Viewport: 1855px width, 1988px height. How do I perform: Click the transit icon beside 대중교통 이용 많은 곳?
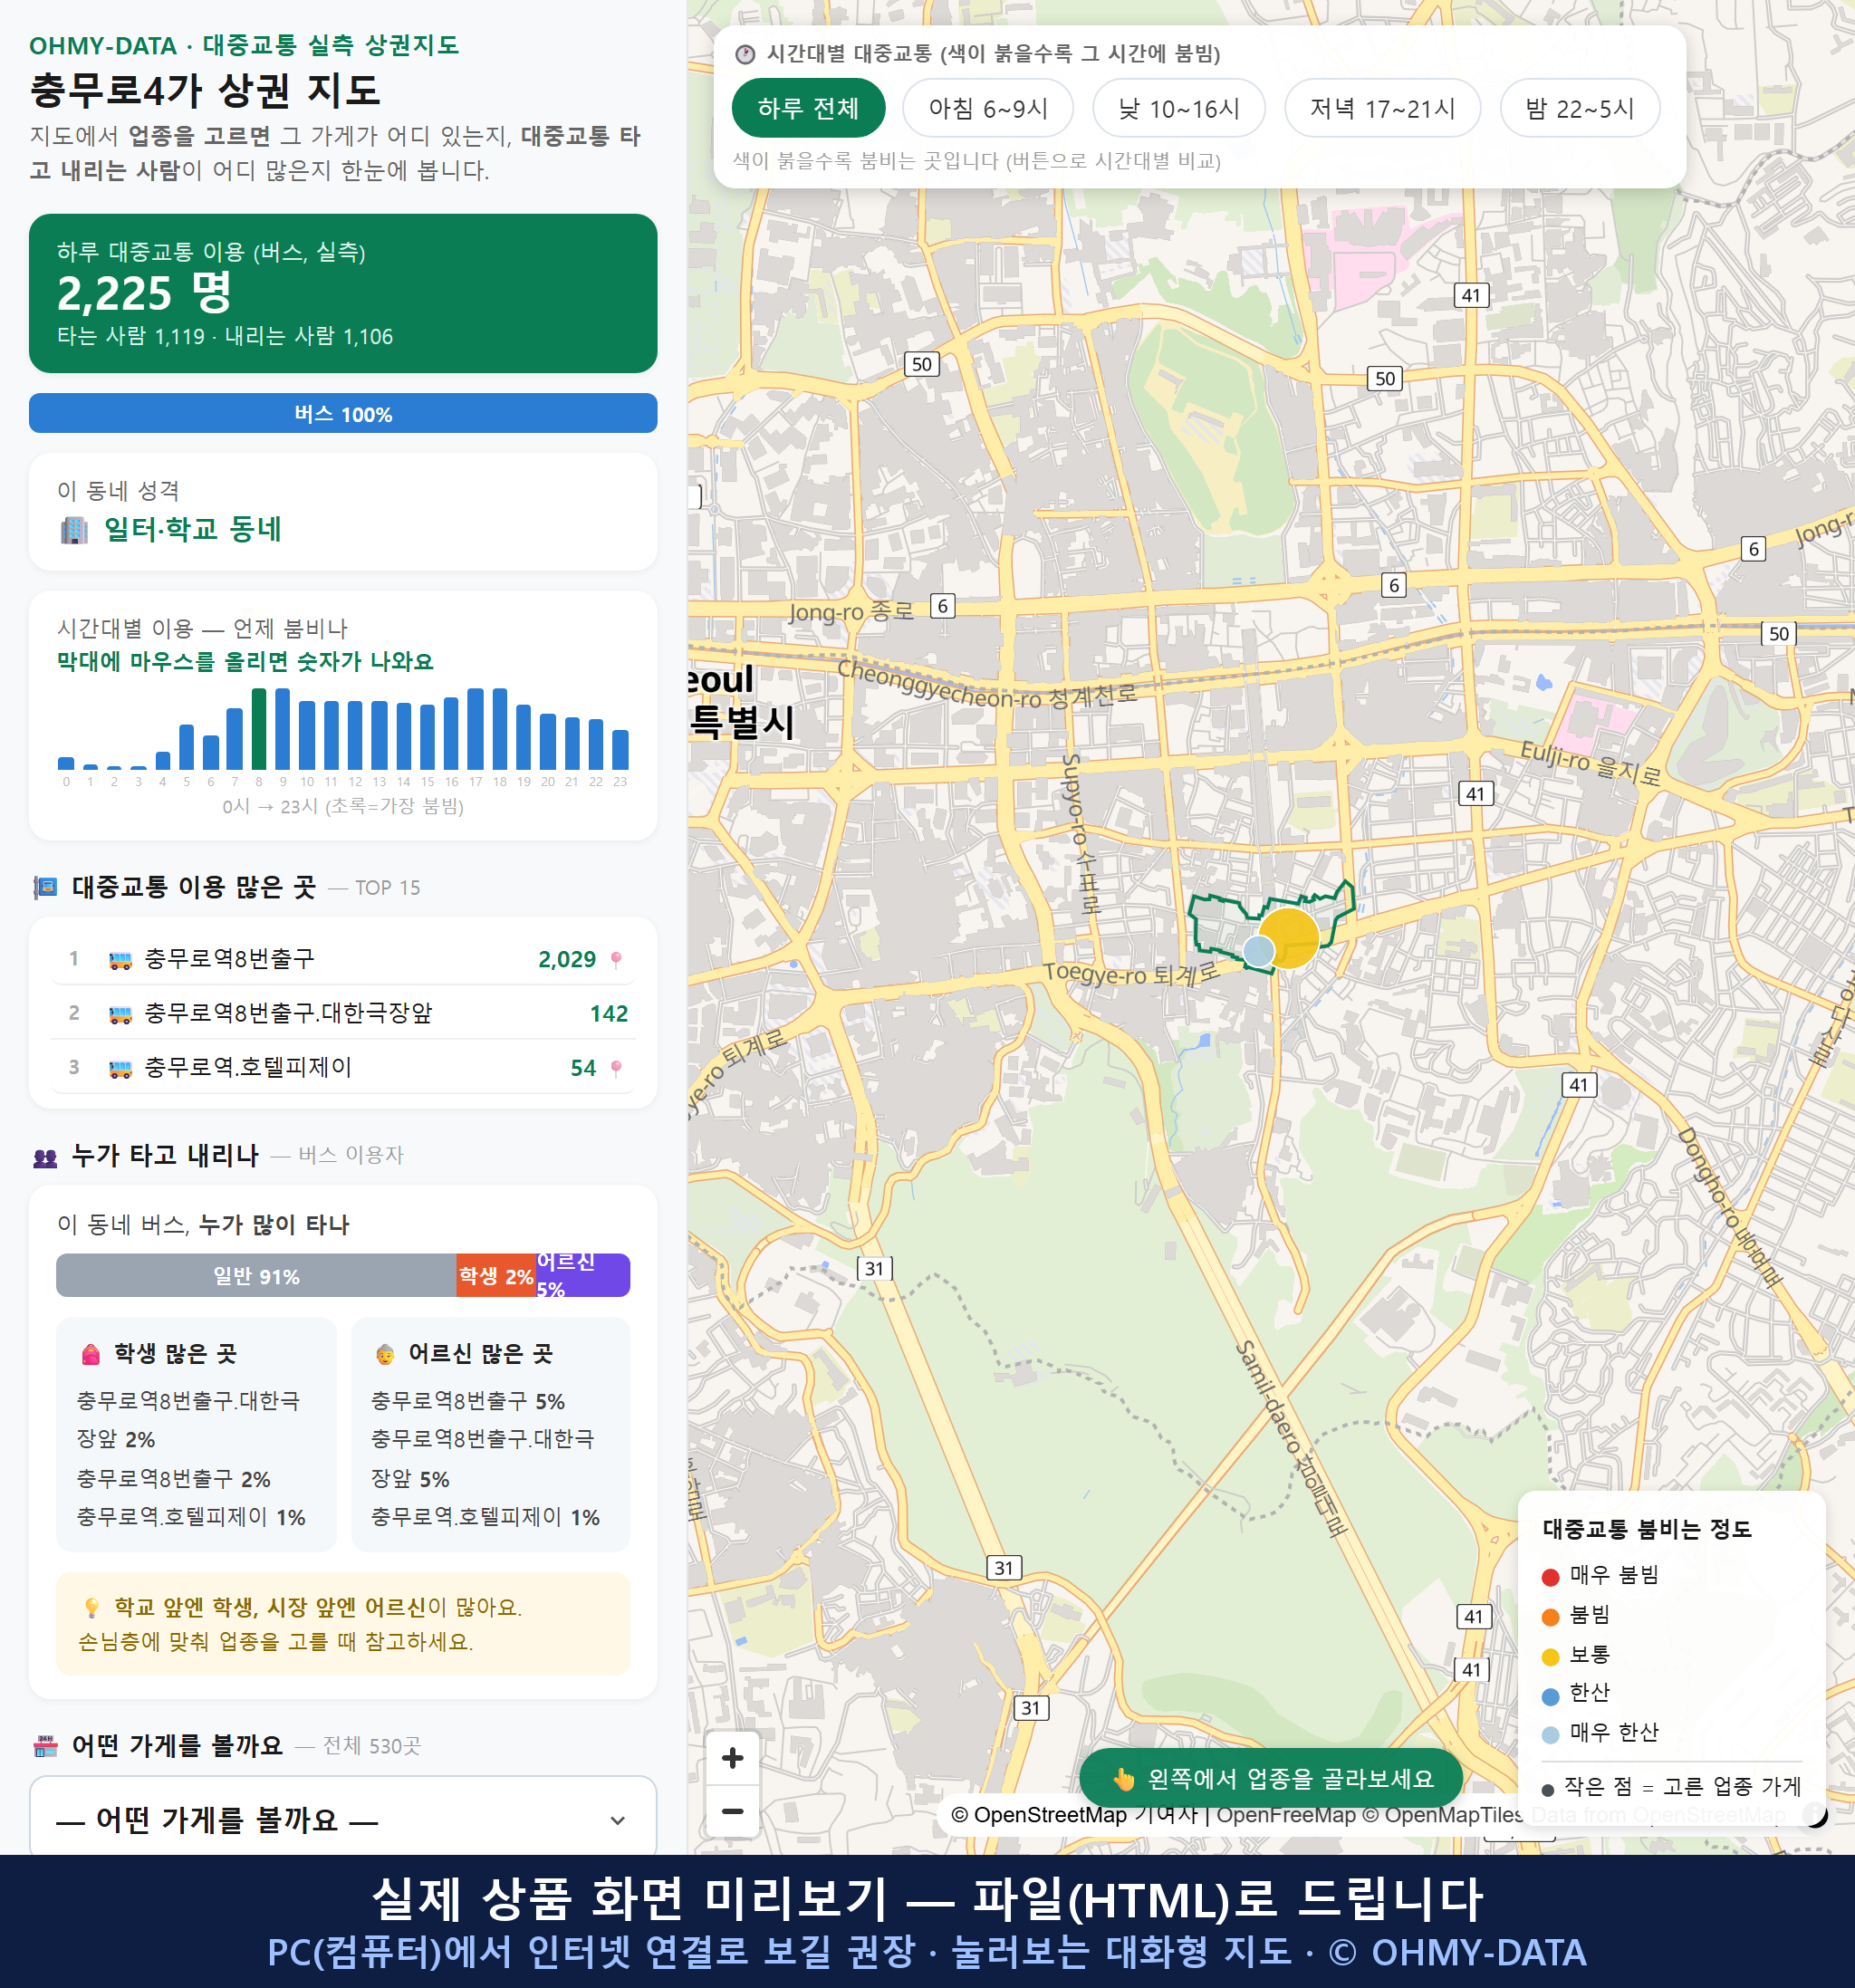(x=45, y=887)
